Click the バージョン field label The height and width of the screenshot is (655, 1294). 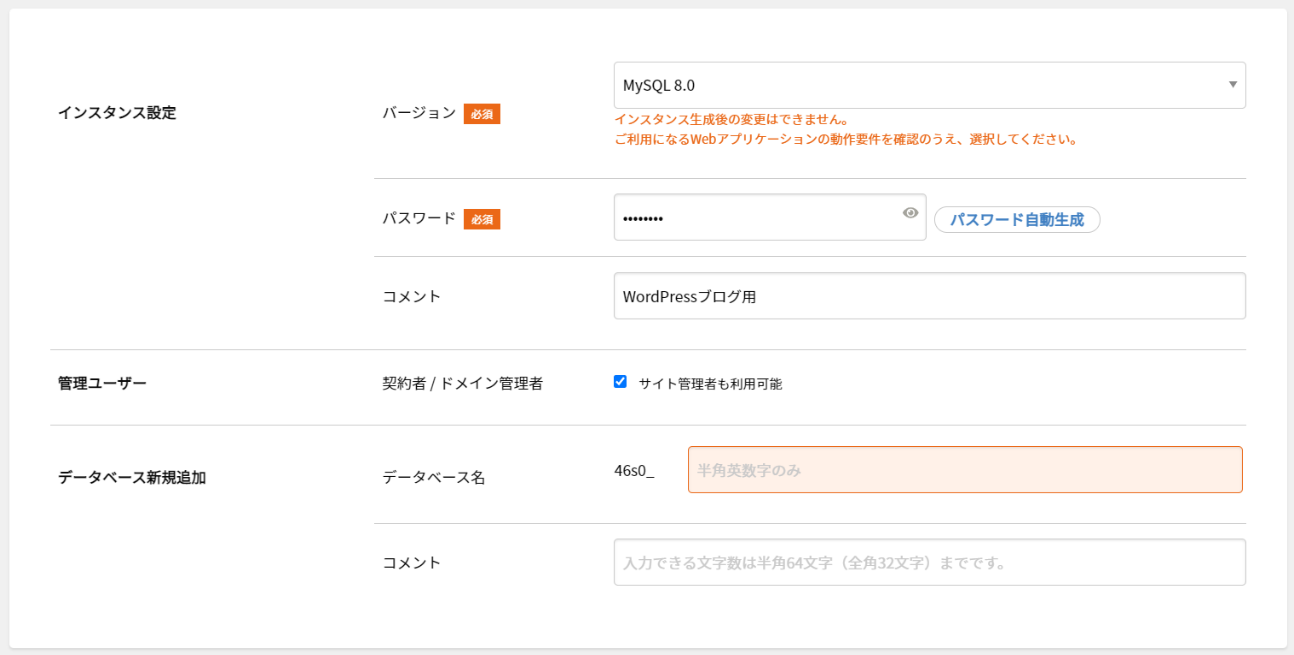(x=419, y=113)
